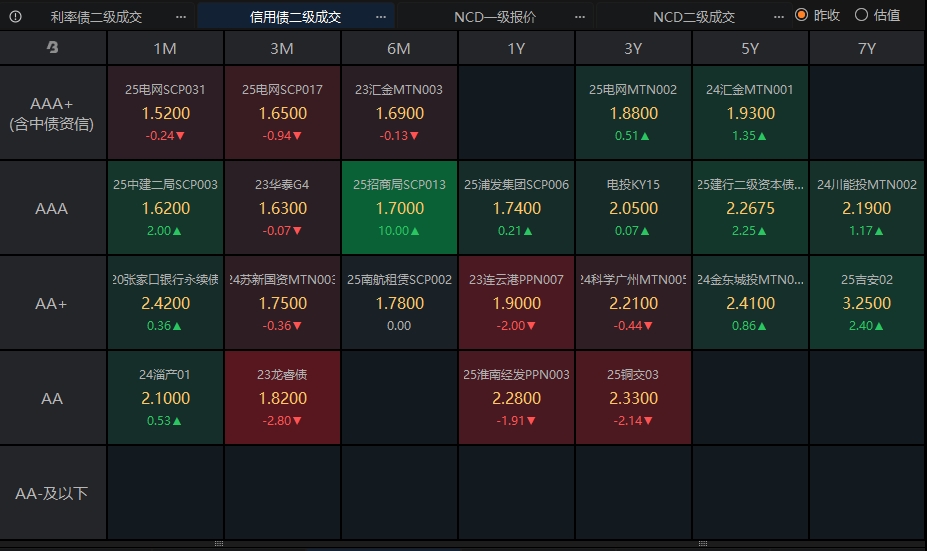
Task: Open the 25浦发集团SCP006 bond cell
Action: (516, 208)
